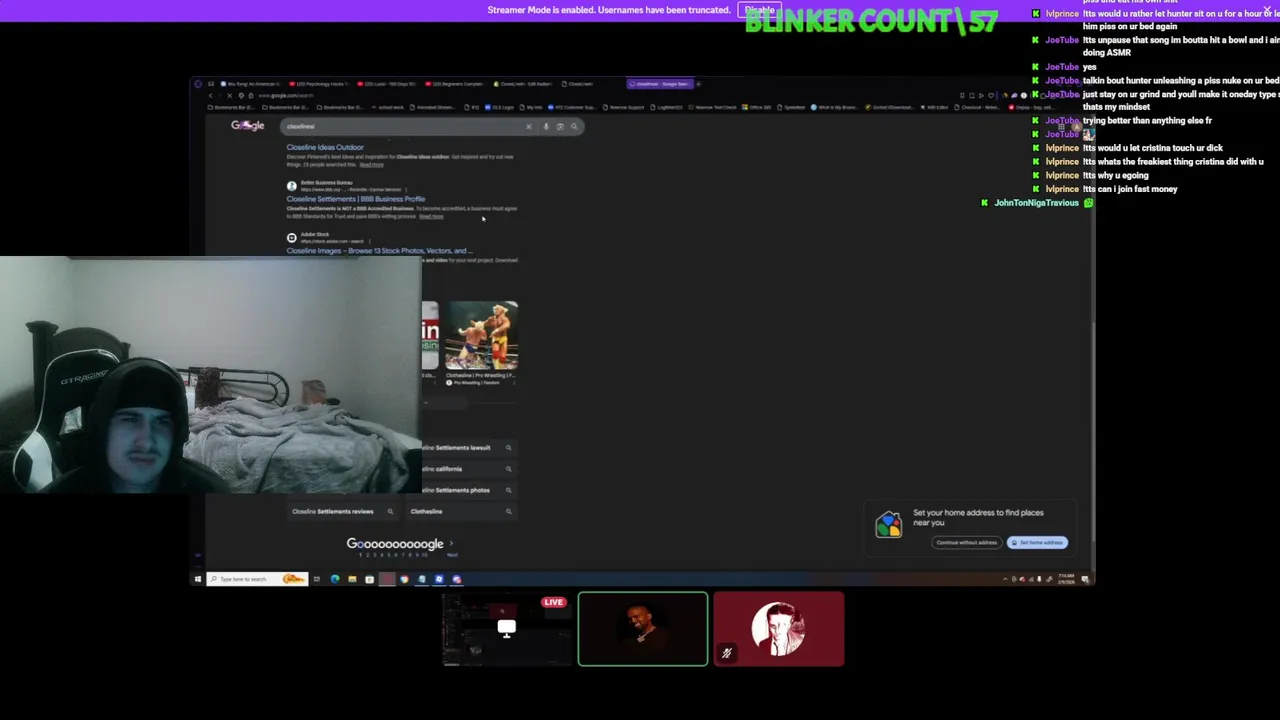The width and height of the screenshot is (1280, 720).
Task: Open Edge from the taskbar
Action: [335, 579]
